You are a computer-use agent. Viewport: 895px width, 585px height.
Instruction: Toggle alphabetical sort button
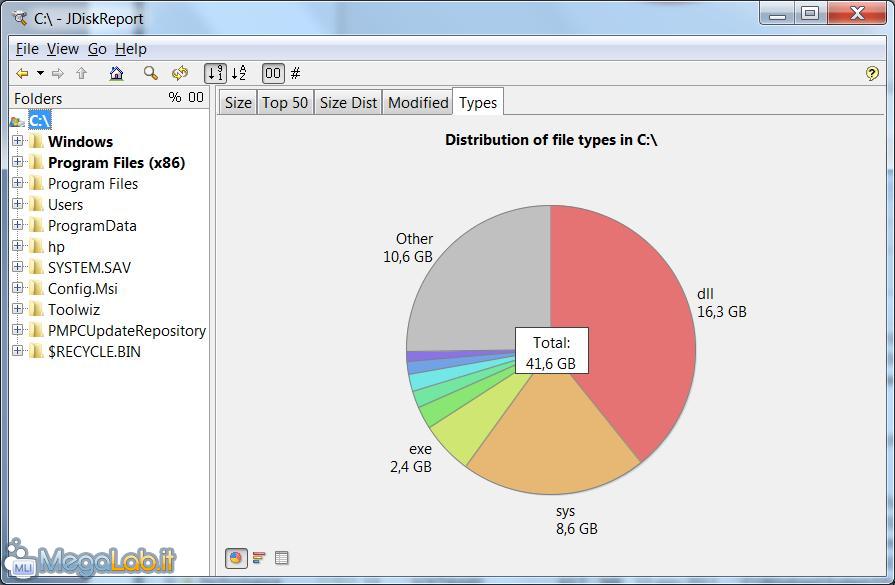click(x=239, y=73)
